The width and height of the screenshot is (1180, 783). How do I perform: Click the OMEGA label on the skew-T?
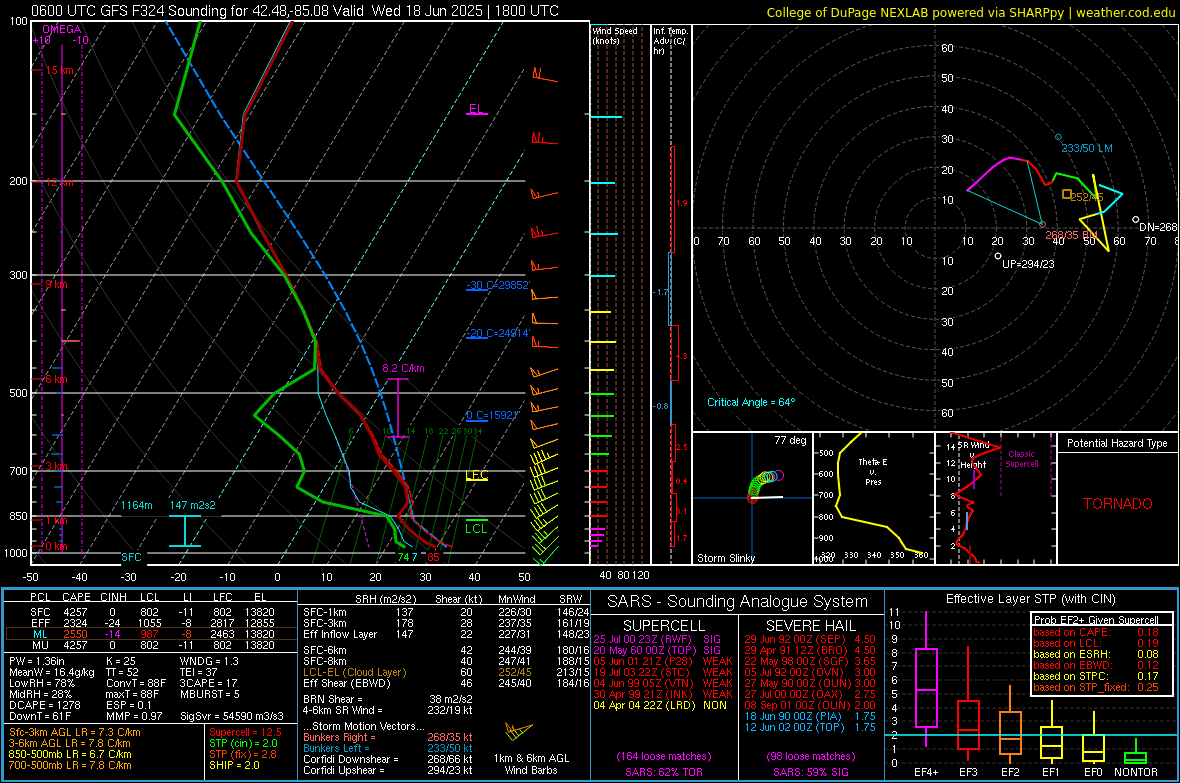click(x=62, y=29)
